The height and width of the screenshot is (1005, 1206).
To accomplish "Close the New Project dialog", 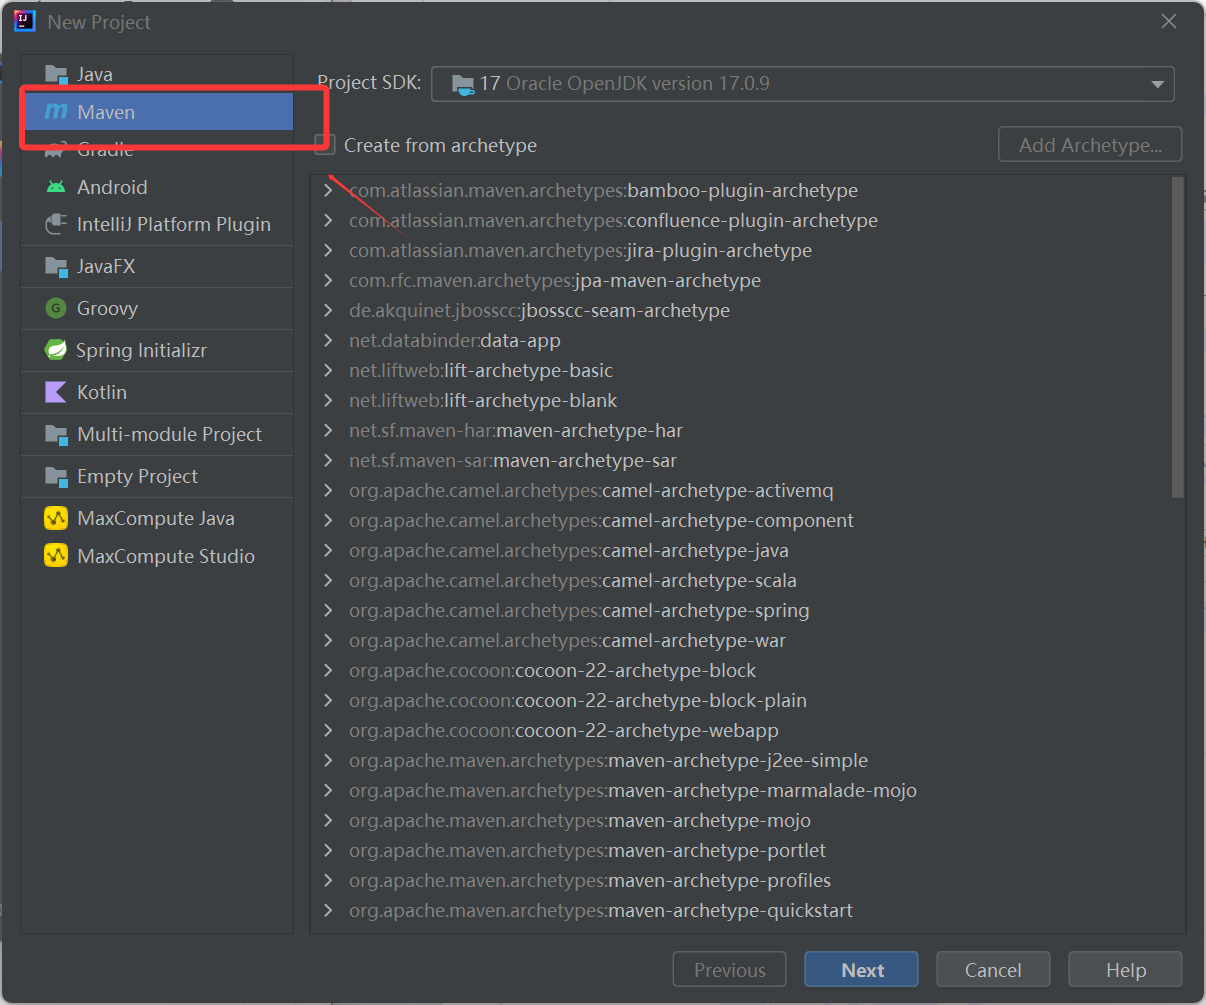I will pyautogui.click(x=1168, y=21).
